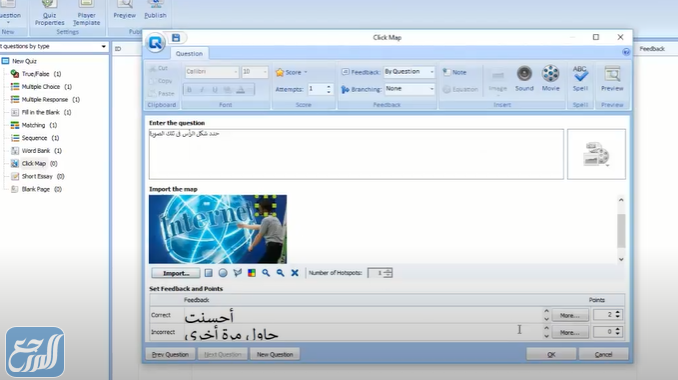The height and width of the screenshot is (380, 678).
Task: Select Multiple Choice in the question tree
Action: pos(41,87)
